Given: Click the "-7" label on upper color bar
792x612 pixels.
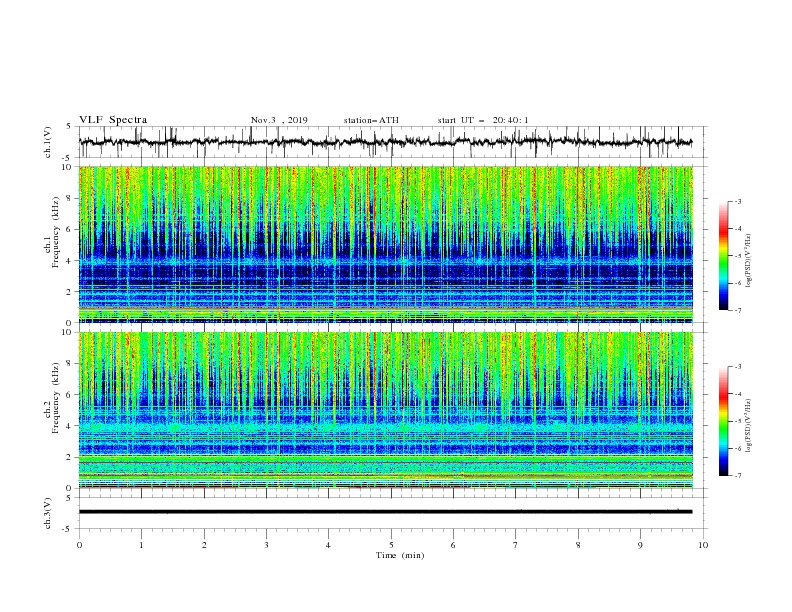Looking at the screenshot, I should [x=738, y=310].
